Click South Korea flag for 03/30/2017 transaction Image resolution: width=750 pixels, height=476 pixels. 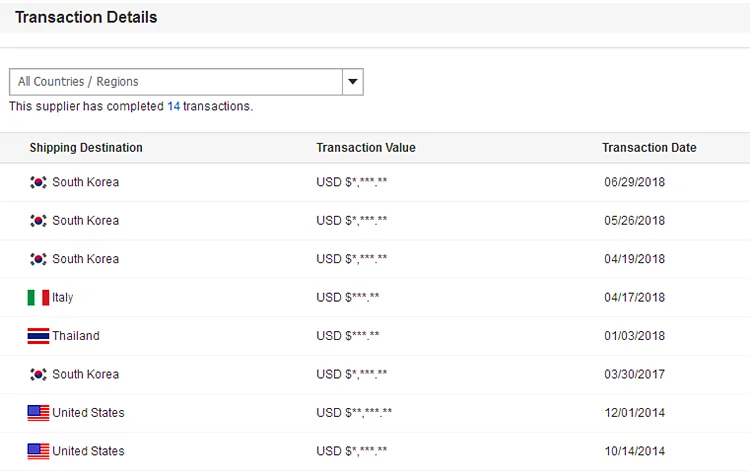point(38,374)
